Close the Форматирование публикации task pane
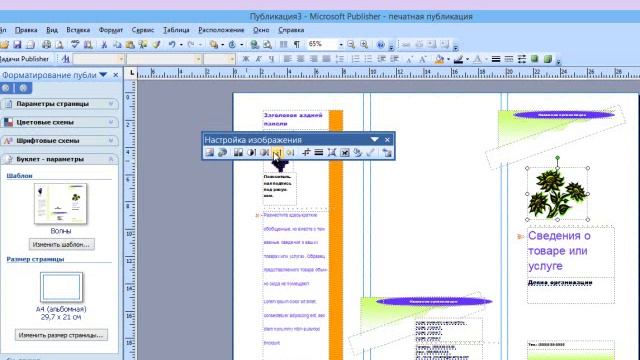This screenshot has height=360, width=640. (x=116, y=75)
